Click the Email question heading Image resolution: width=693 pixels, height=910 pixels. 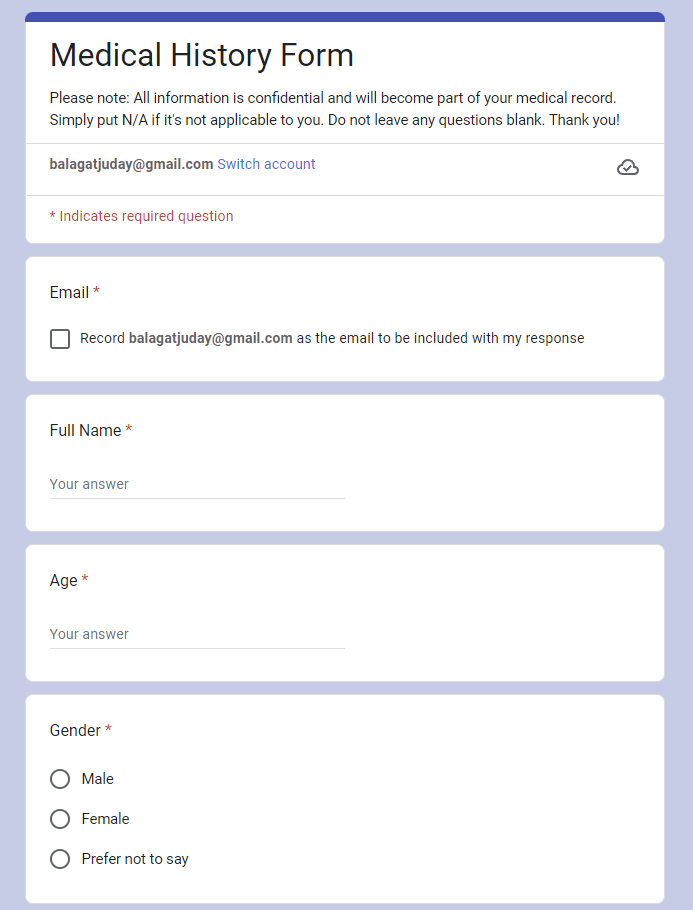(x=69, y=293)
